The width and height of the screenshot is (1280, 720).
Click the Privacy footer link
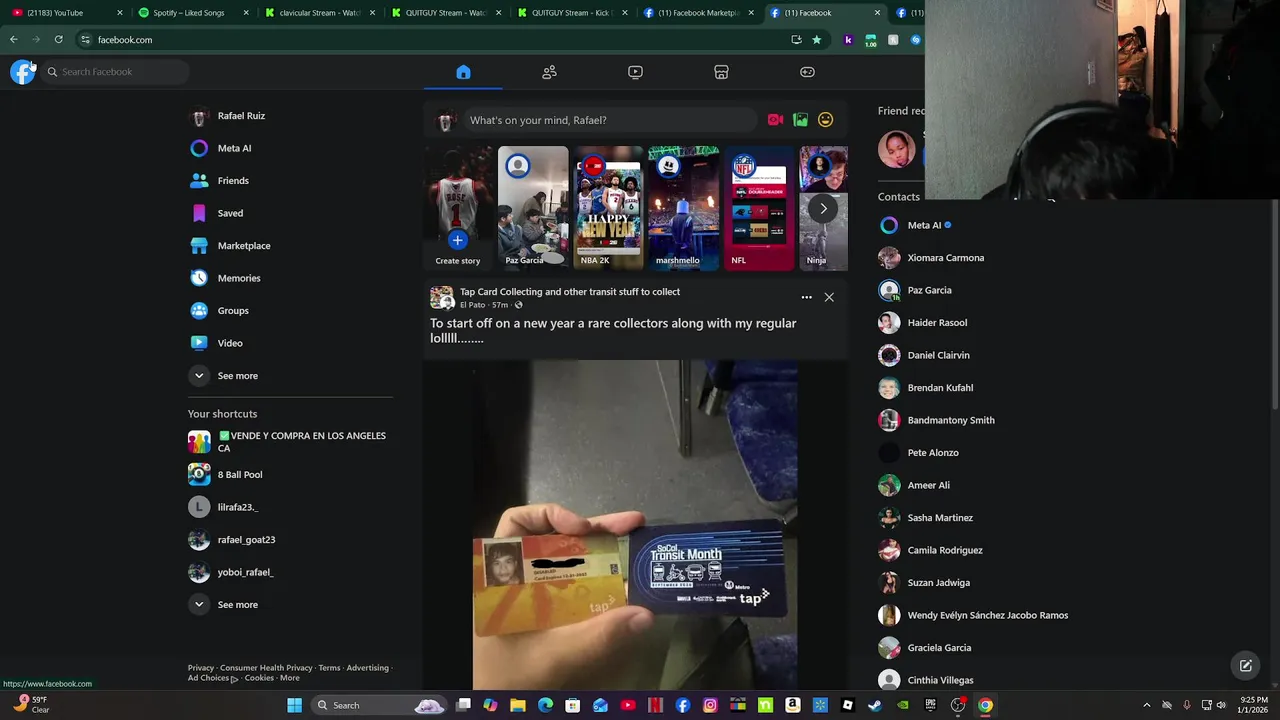click(x=201, y=668)
